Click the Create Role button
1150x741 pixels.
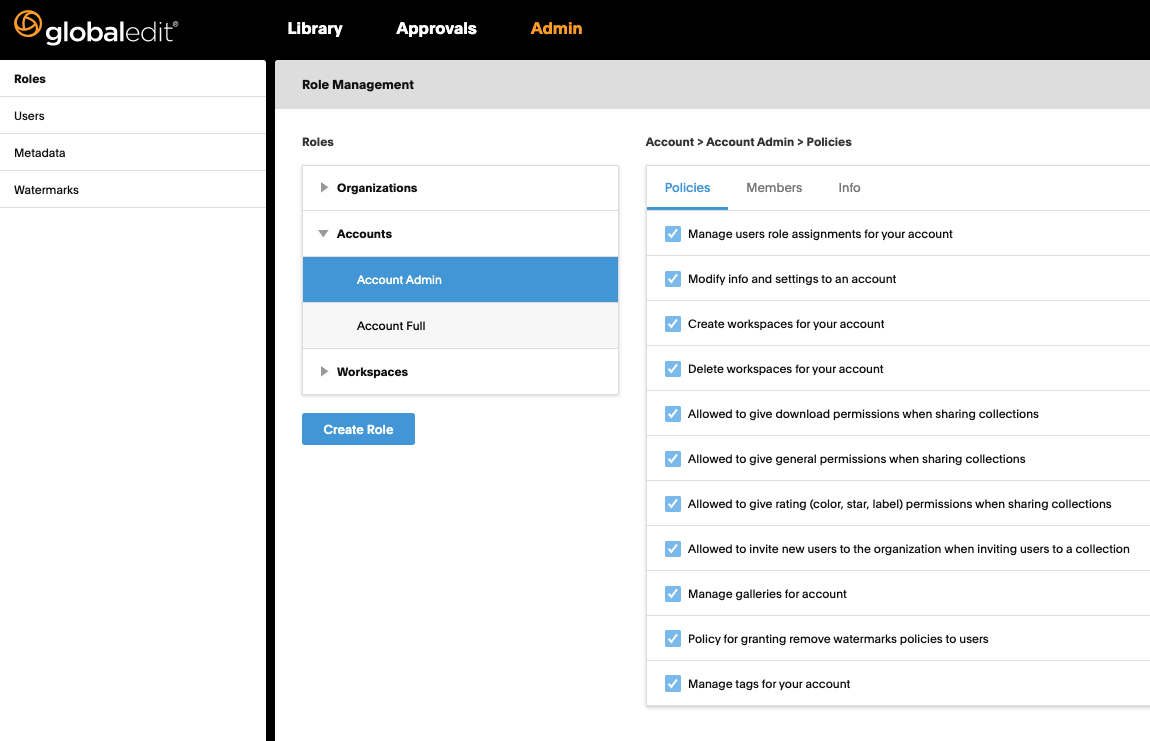(359, 429)
